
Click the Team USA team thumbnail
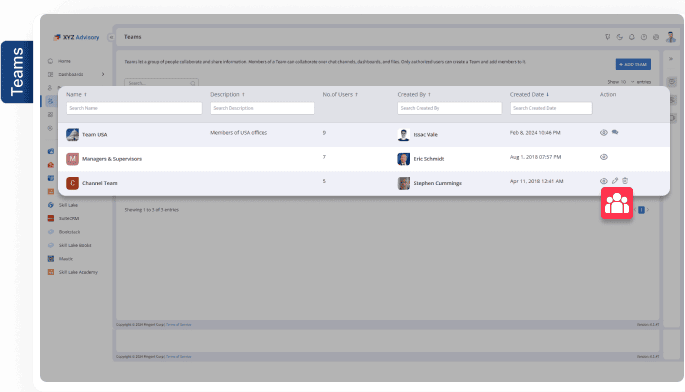73,135
